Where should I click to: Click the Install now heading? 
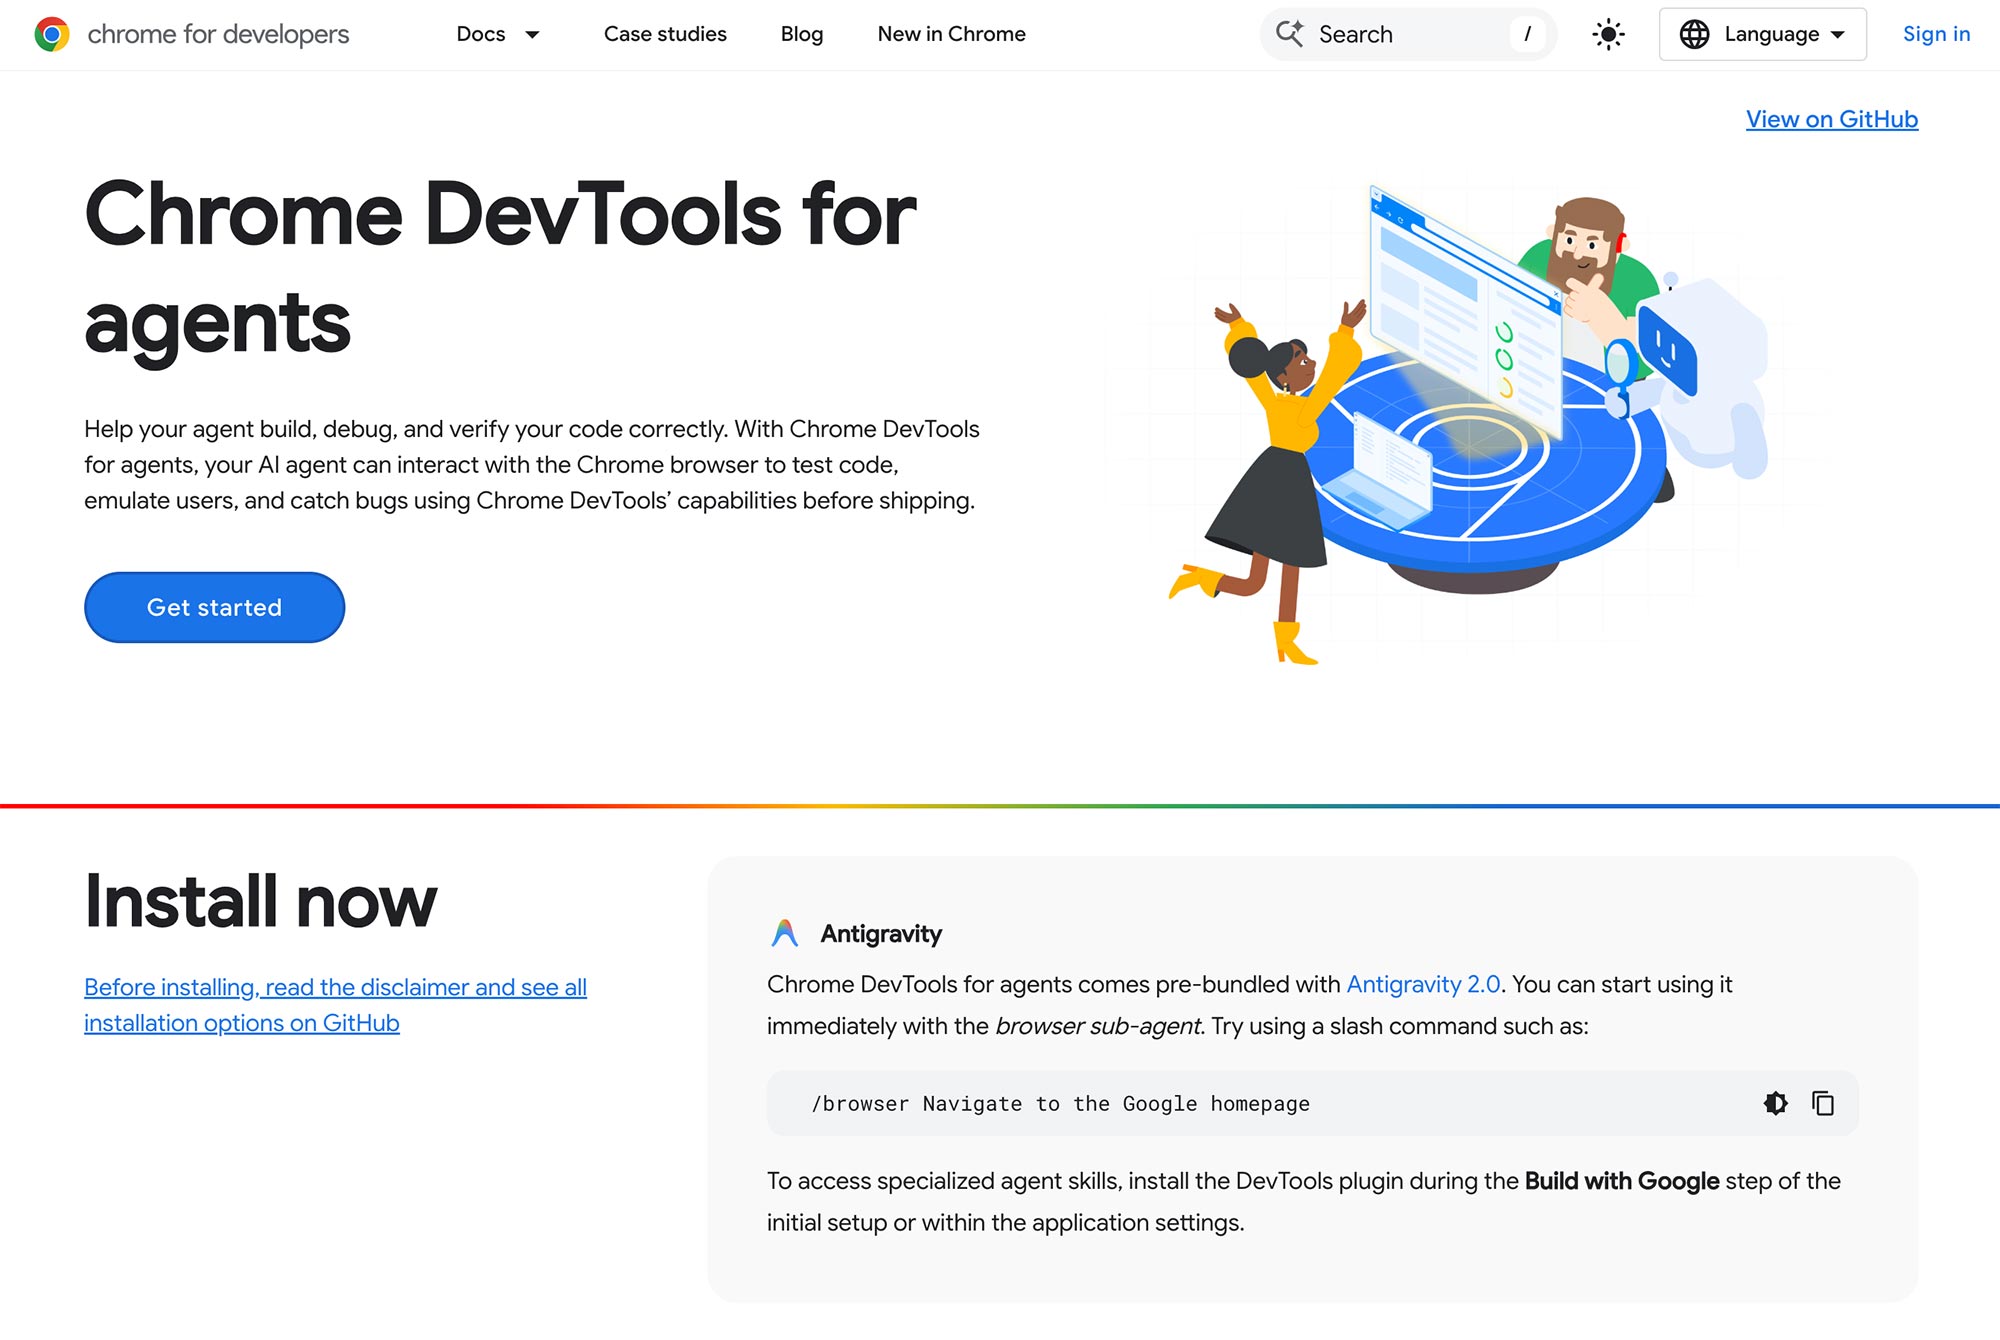point(260,901)
